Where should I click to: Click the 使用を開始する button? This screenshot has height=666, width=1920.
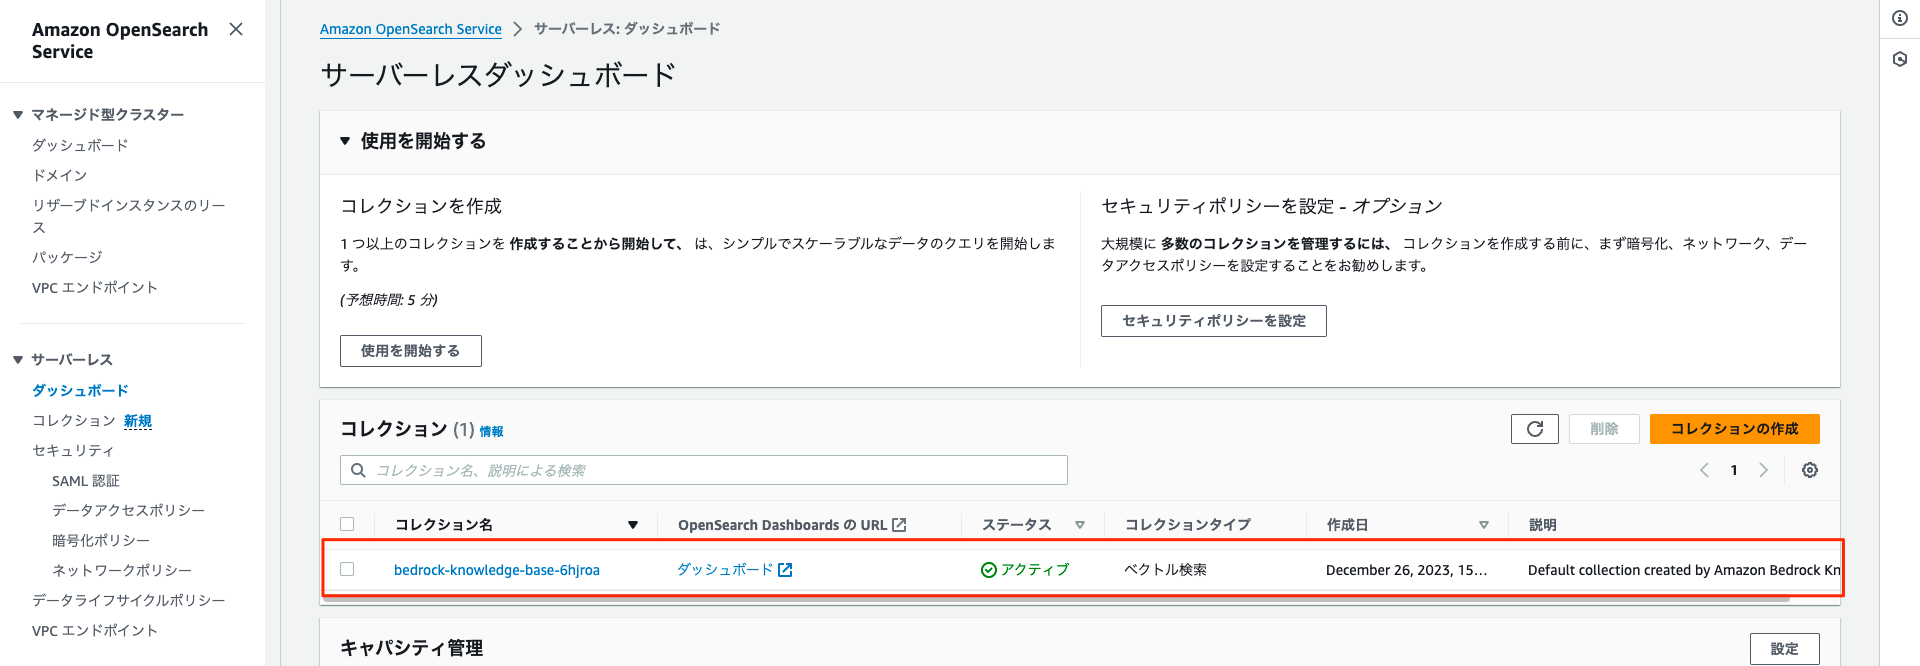[x=411, y=351]
